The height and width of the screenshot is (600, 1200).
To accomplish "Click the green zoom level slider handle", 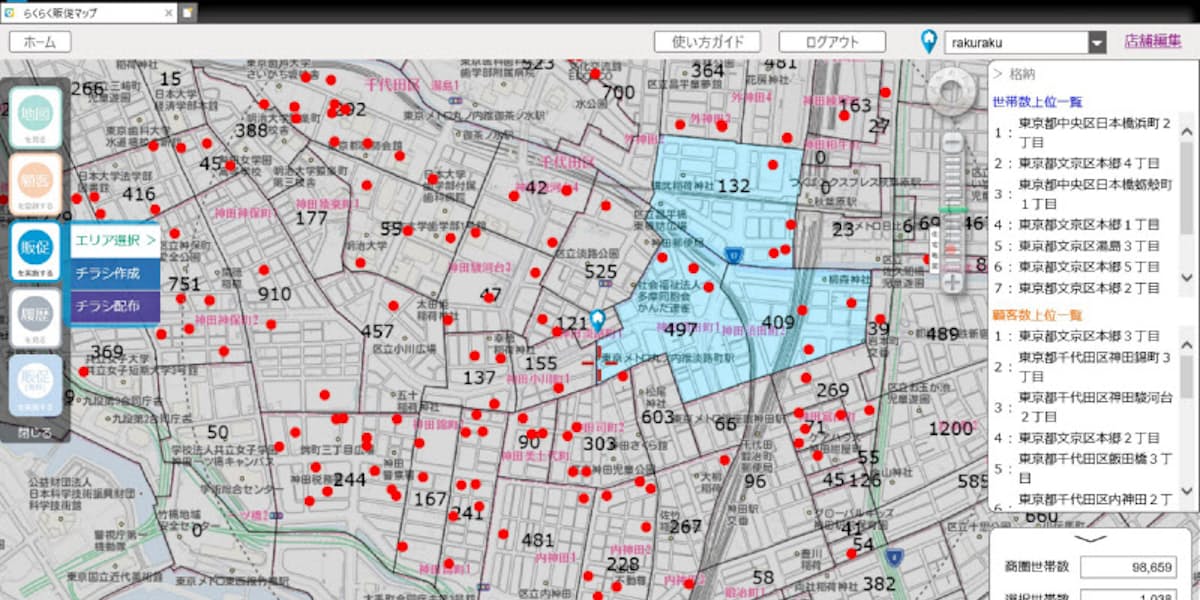I will [952, 211].
